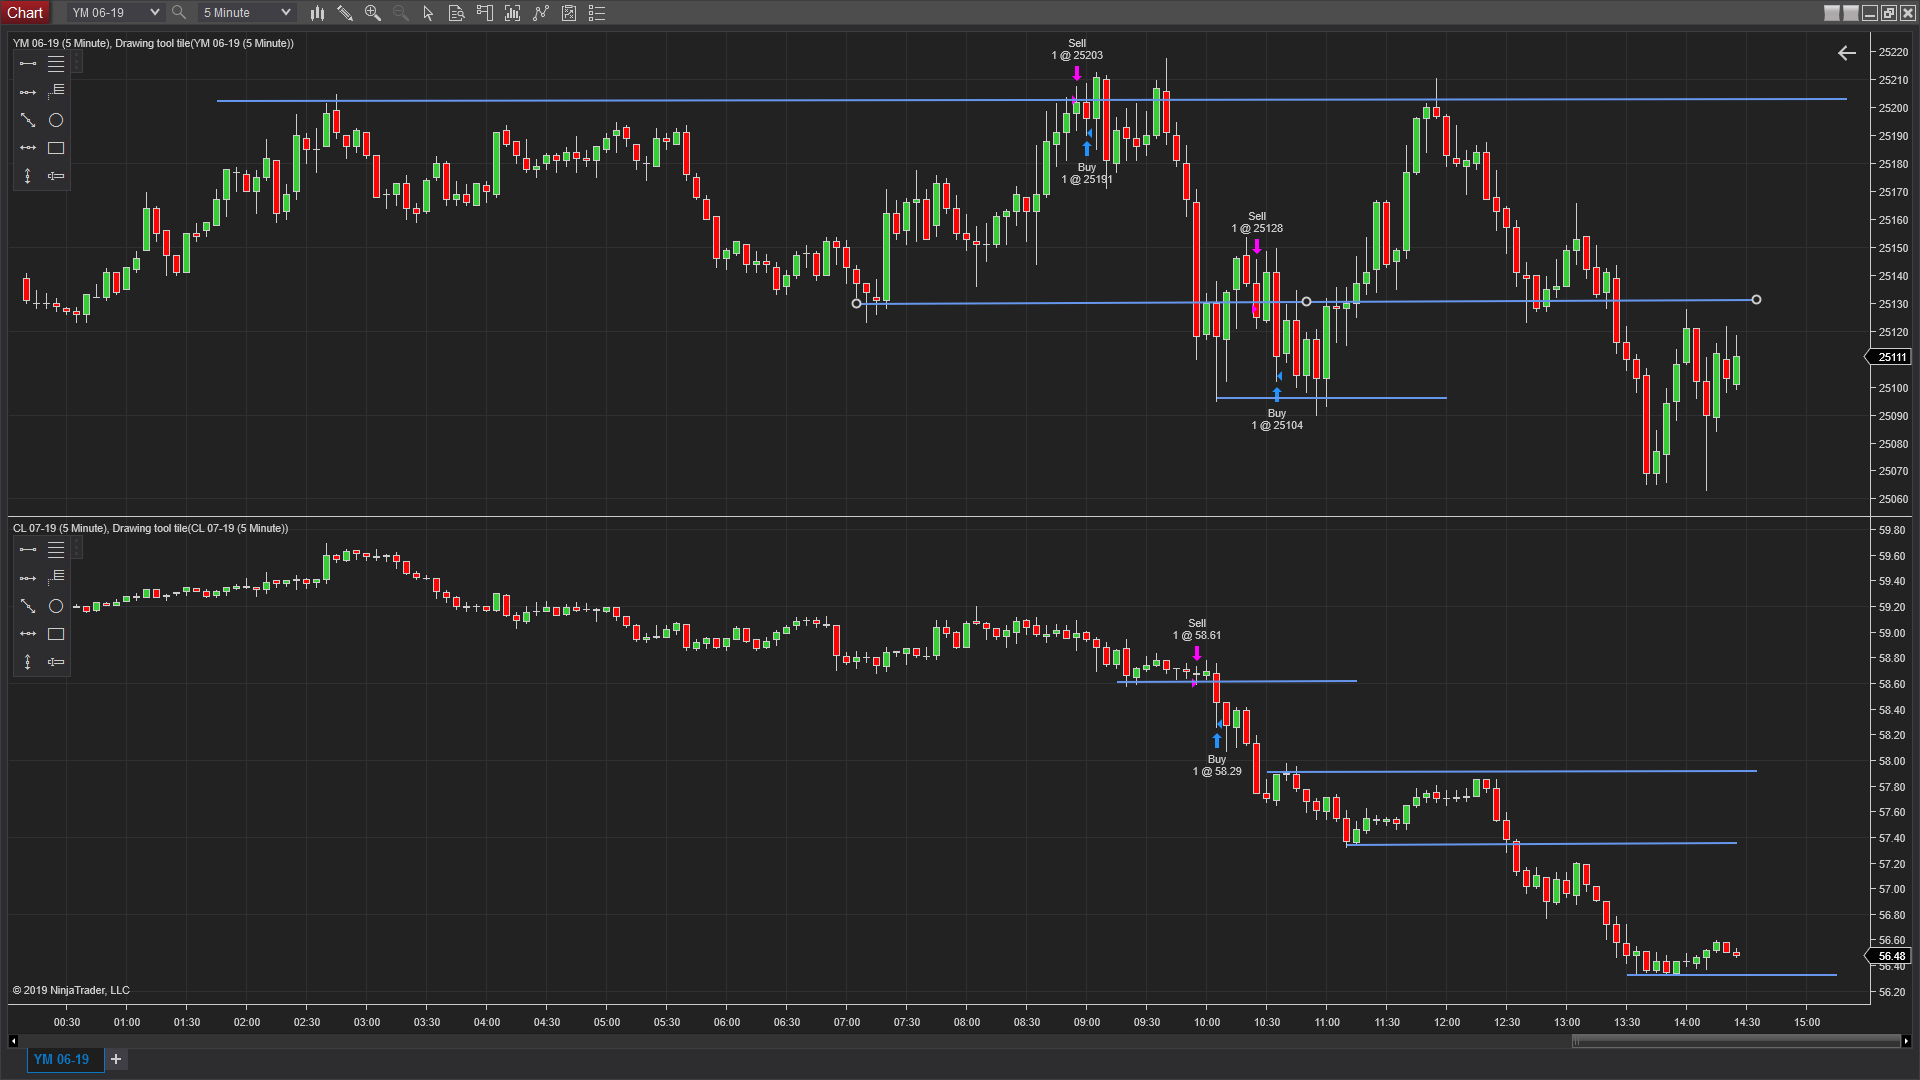Image resolution: width=1920 pixels, height=1080 pixels.
Task: Open the Data Box icon in toolbar
Action: 457,13
